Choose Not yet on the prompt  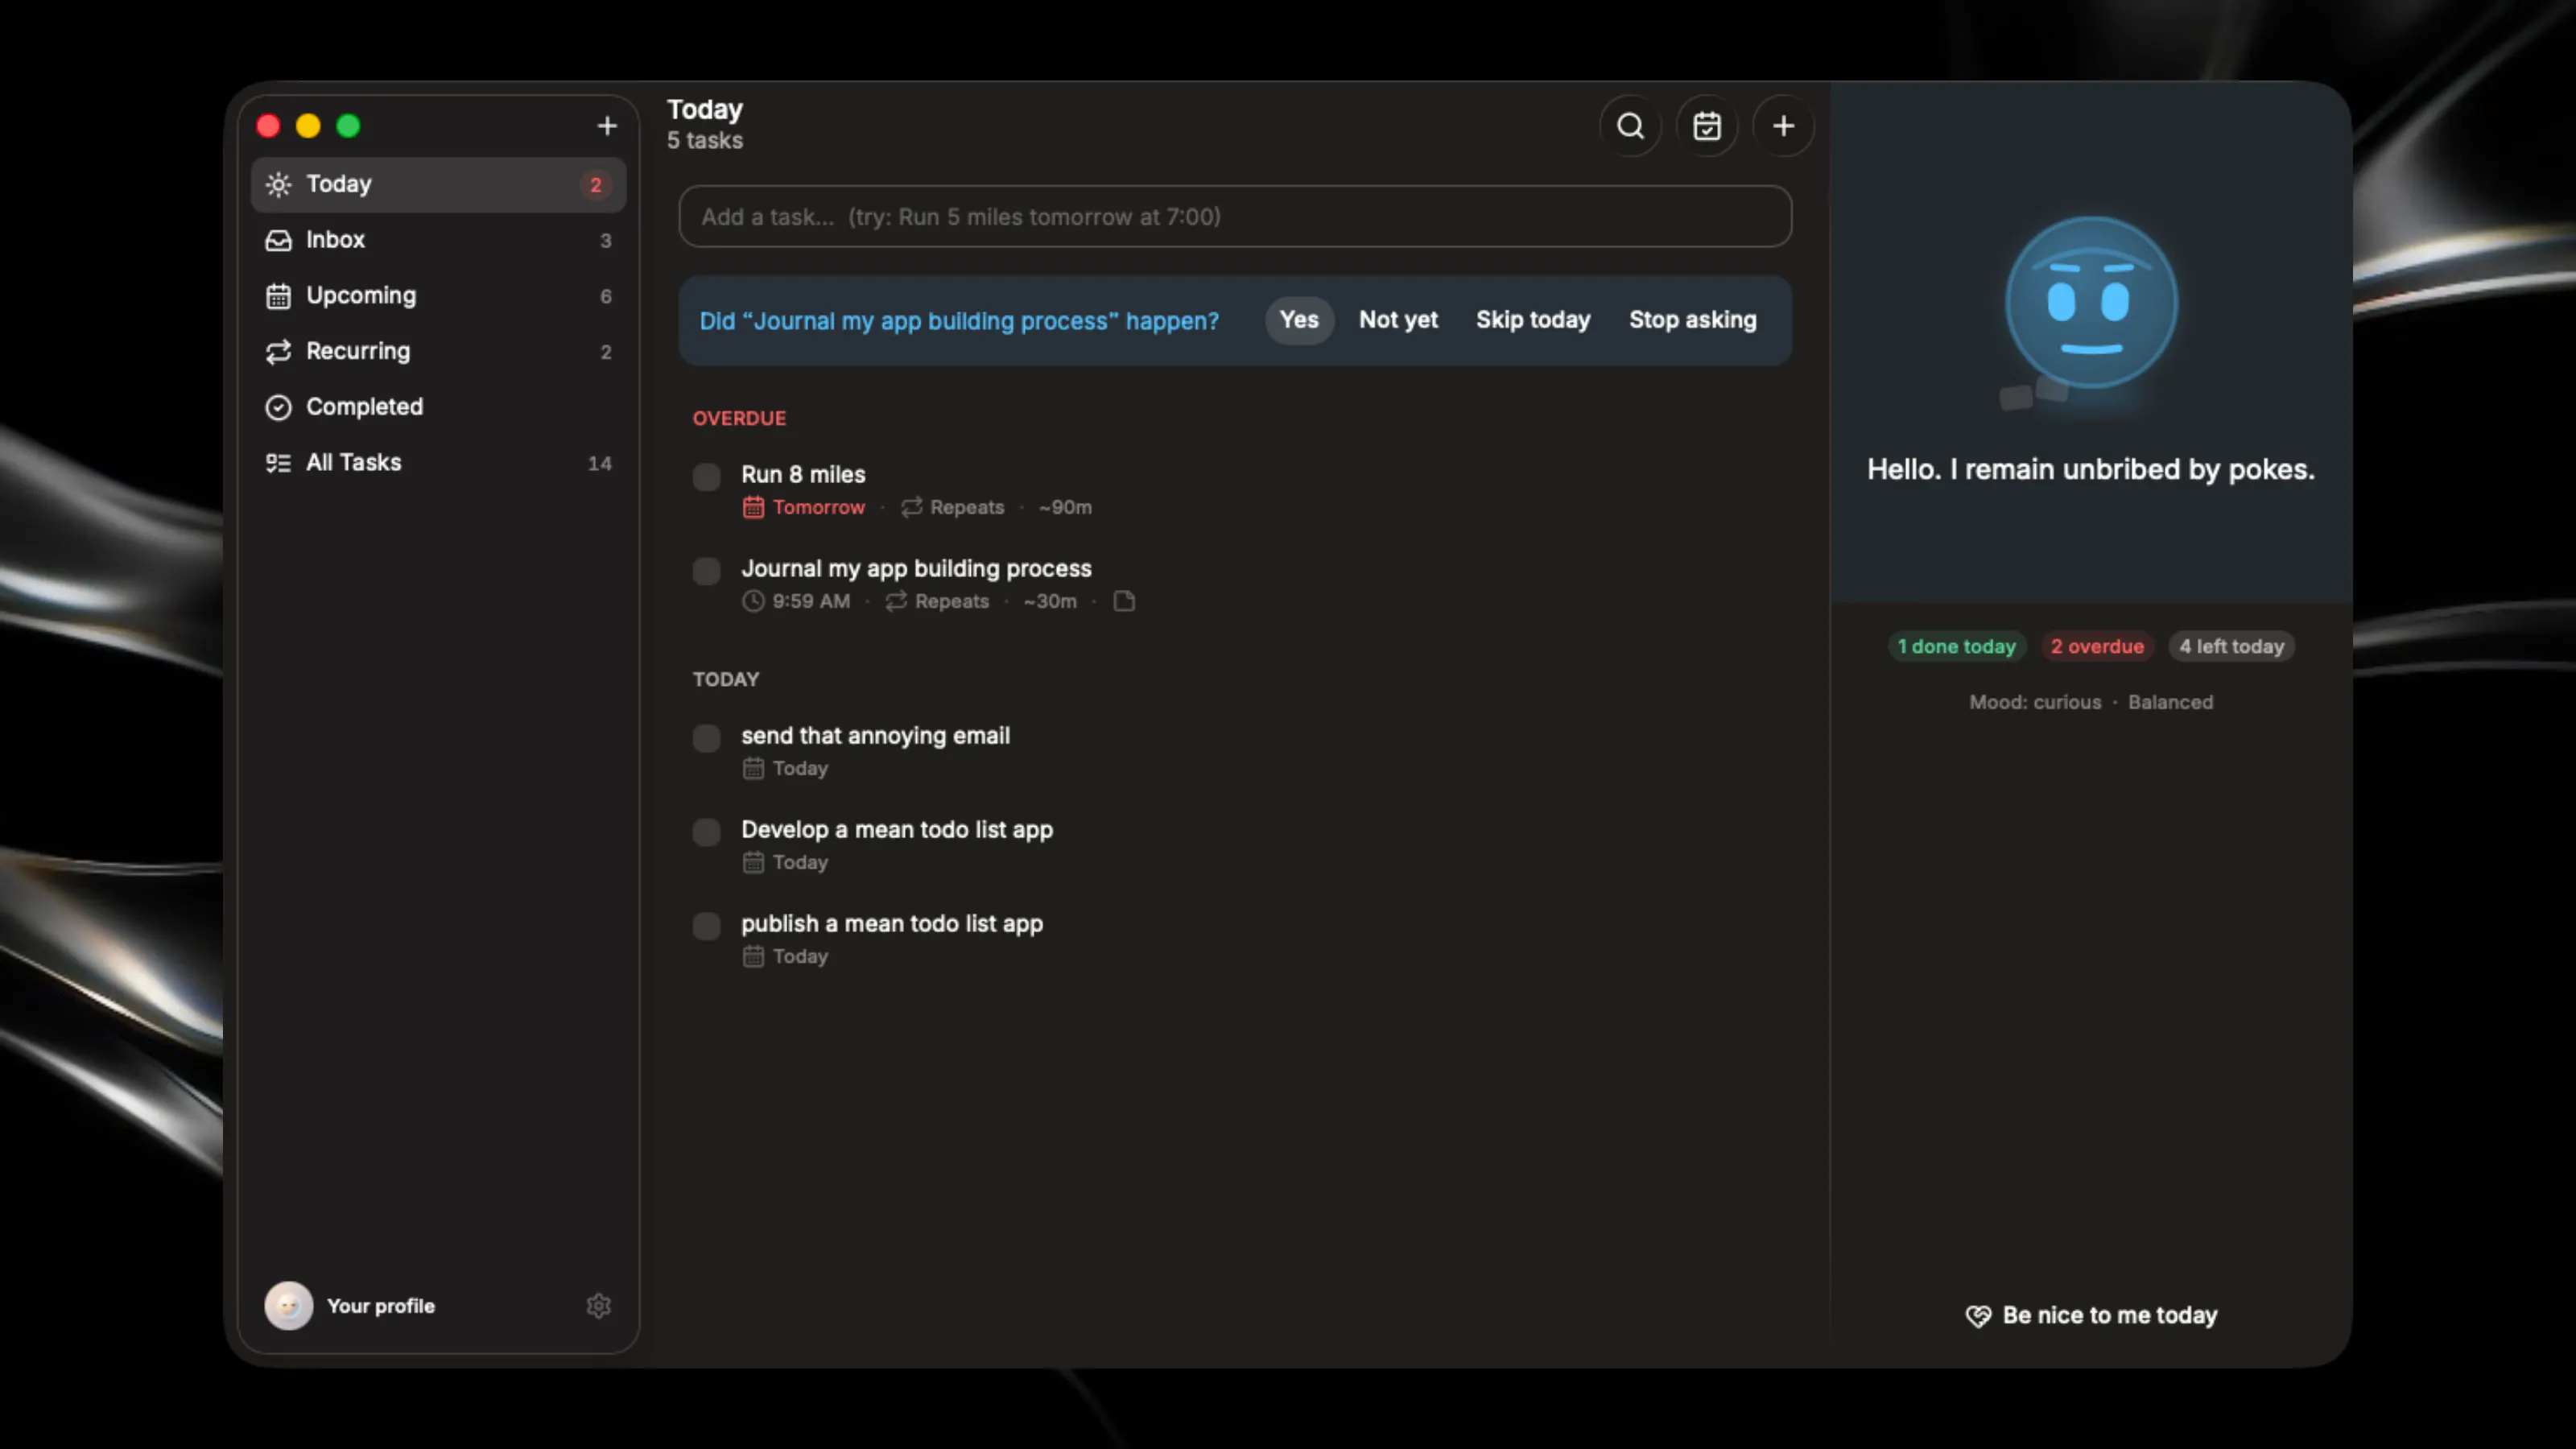[x=1398, y=320]
